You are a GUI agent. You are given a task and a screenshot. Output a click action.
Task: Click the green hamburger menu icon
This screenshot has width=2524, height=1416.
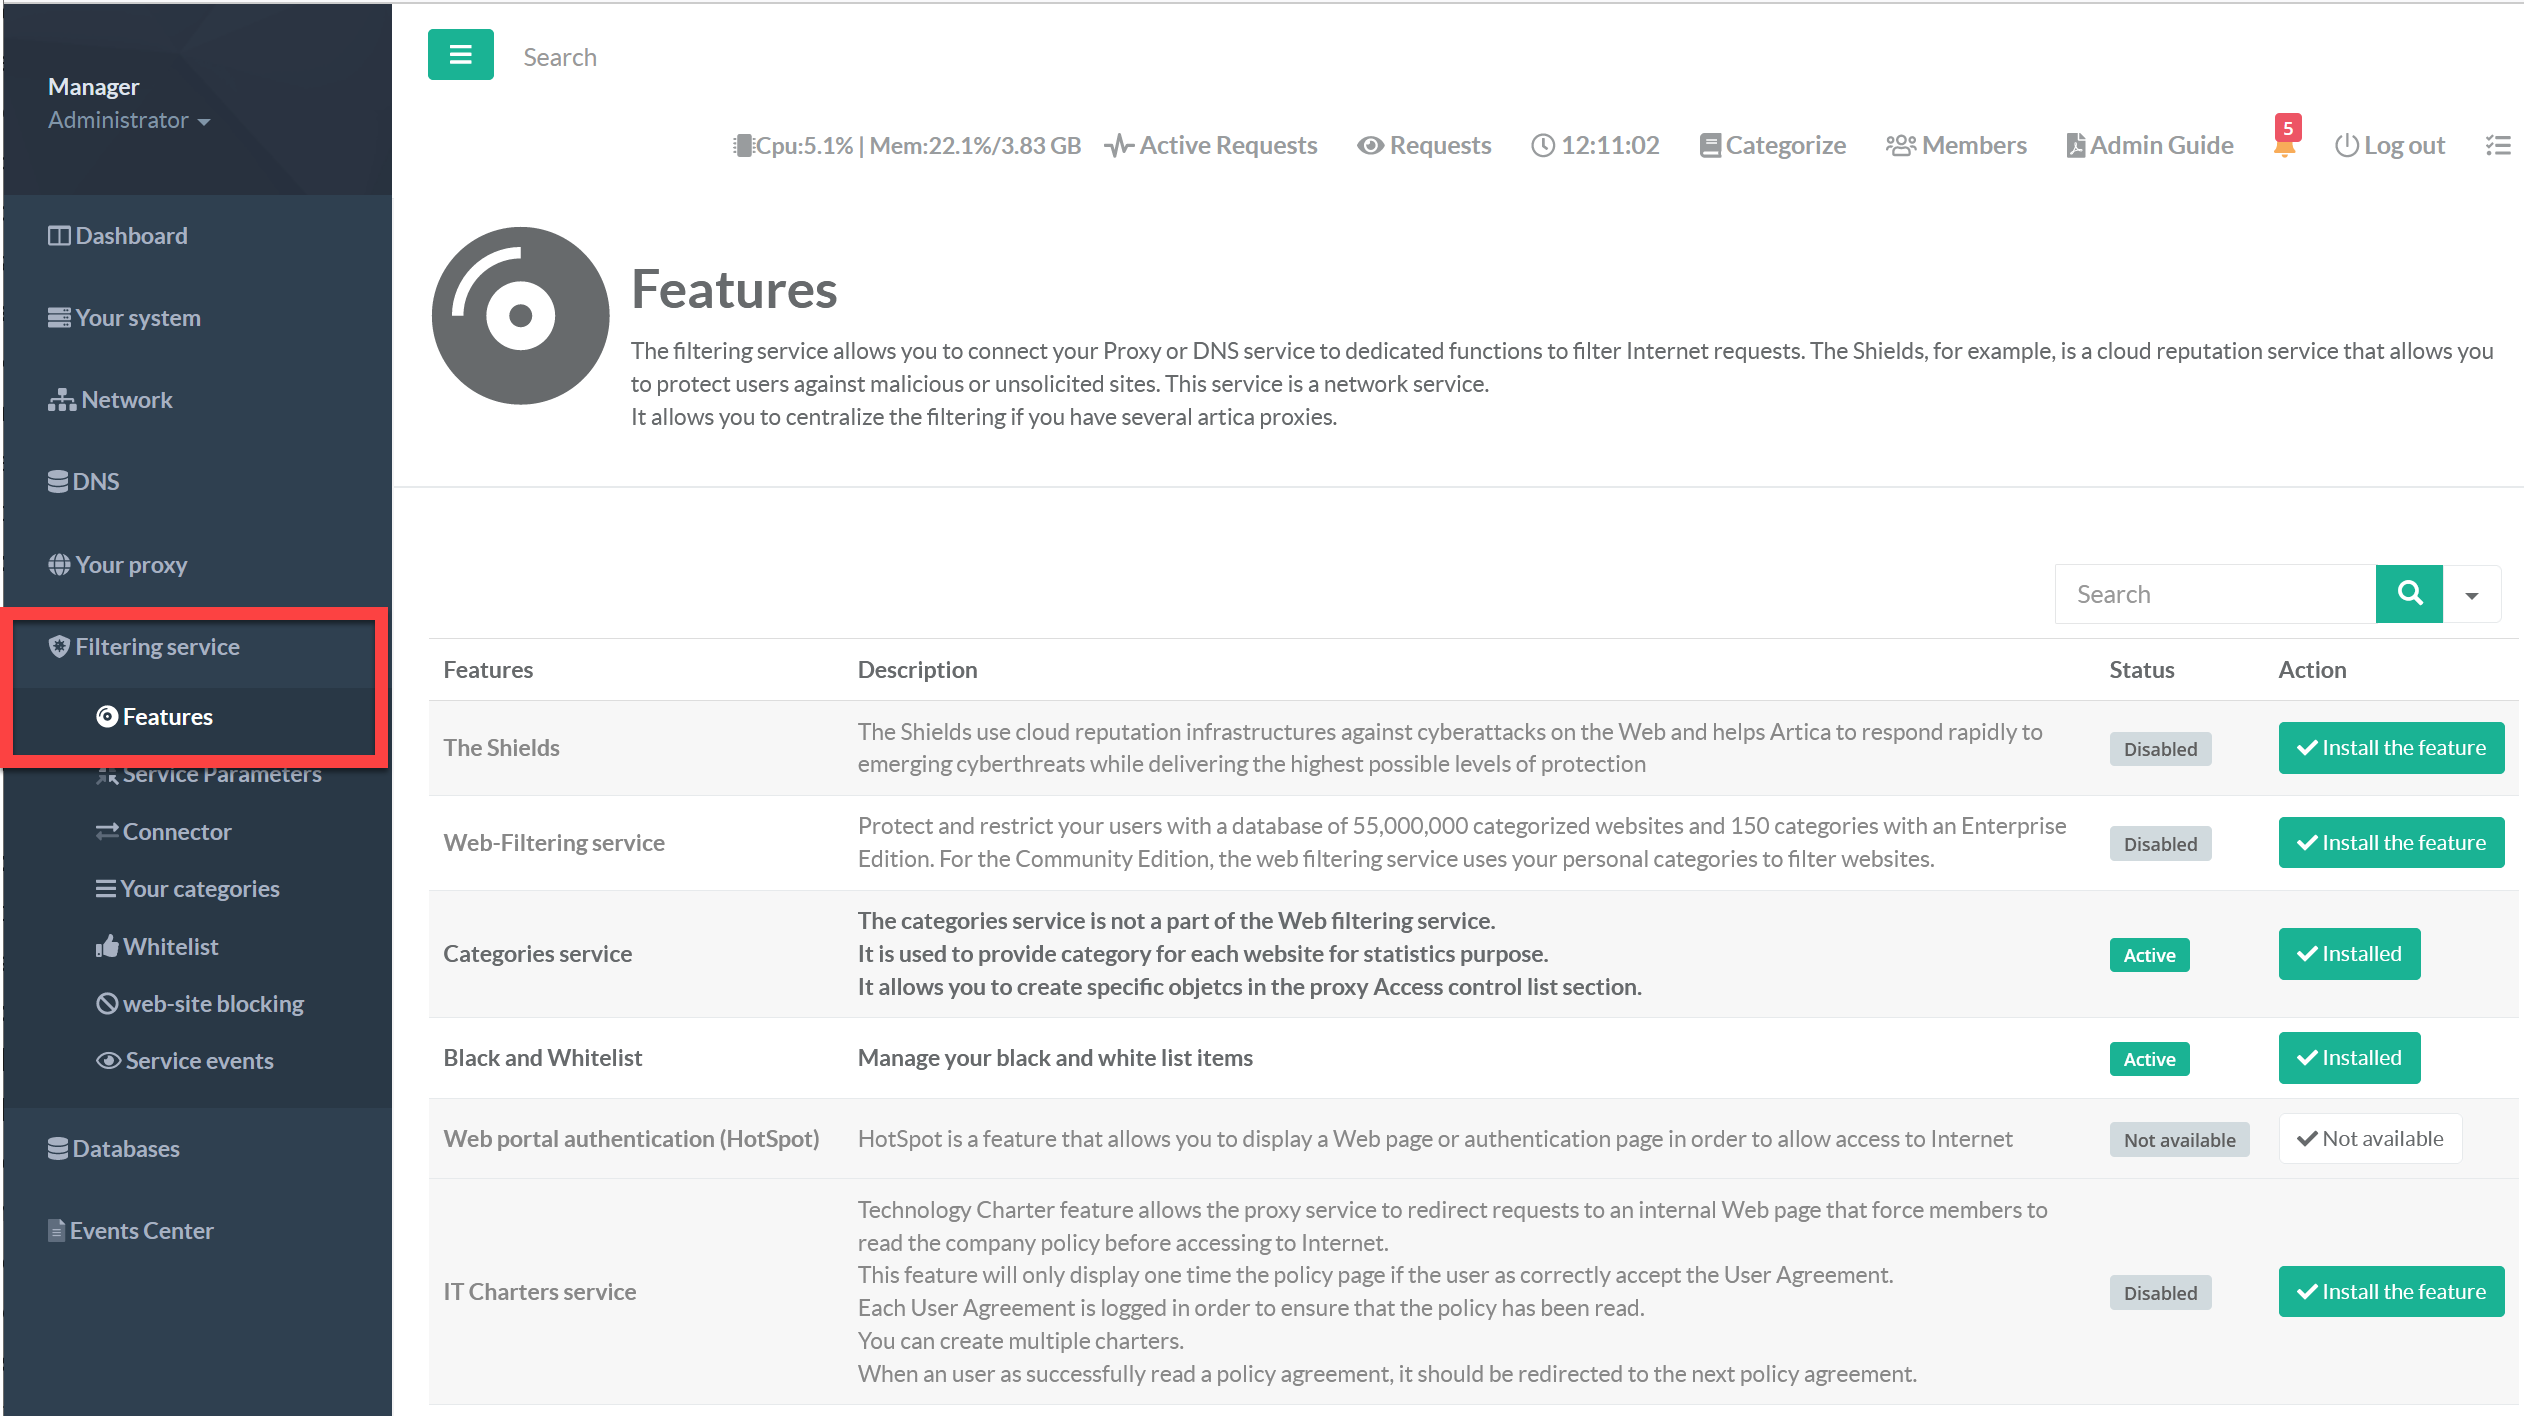(x=460, y=55)
